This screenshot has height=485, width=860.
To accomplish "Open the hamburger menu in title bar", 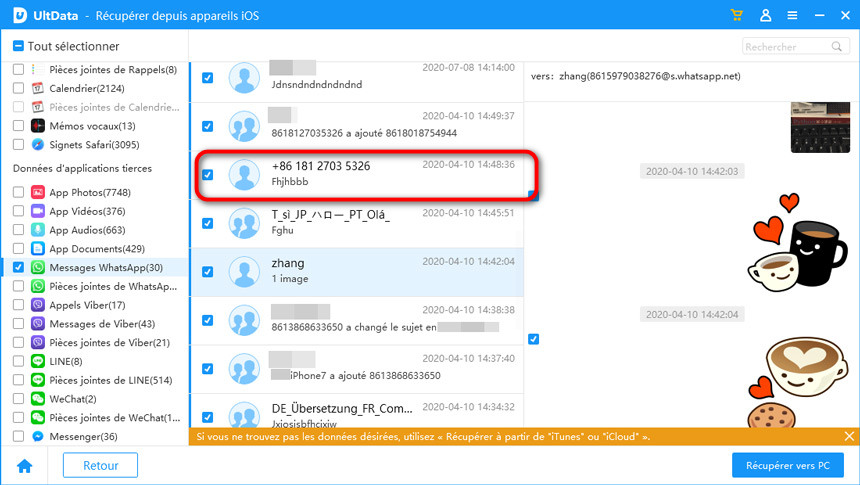I will click(x=792, y=15).
